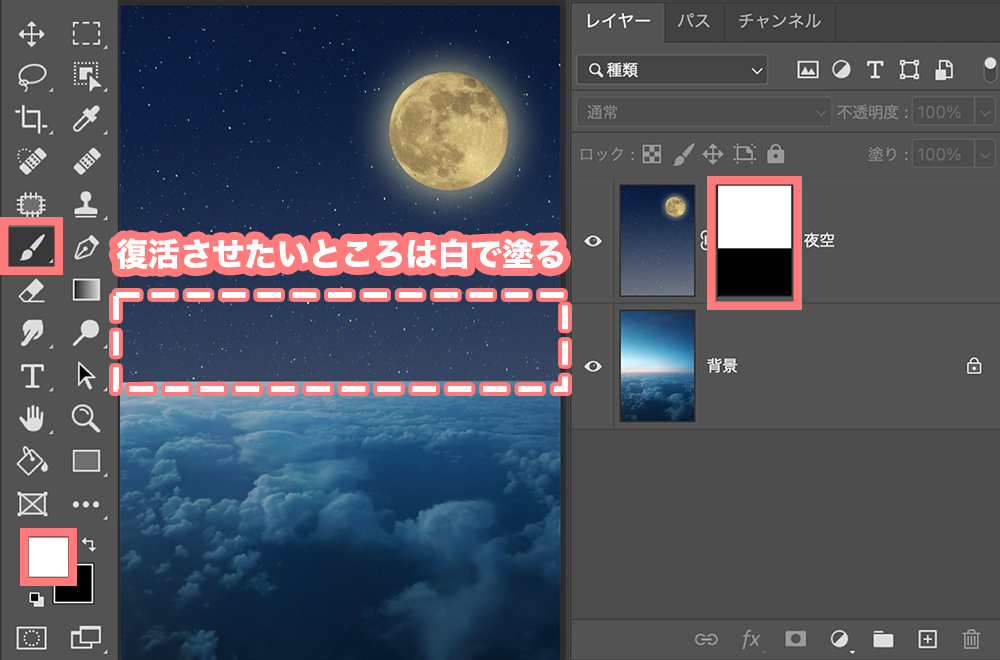
Task: Select the Lasso tool
Action: [x=31, y=77]
